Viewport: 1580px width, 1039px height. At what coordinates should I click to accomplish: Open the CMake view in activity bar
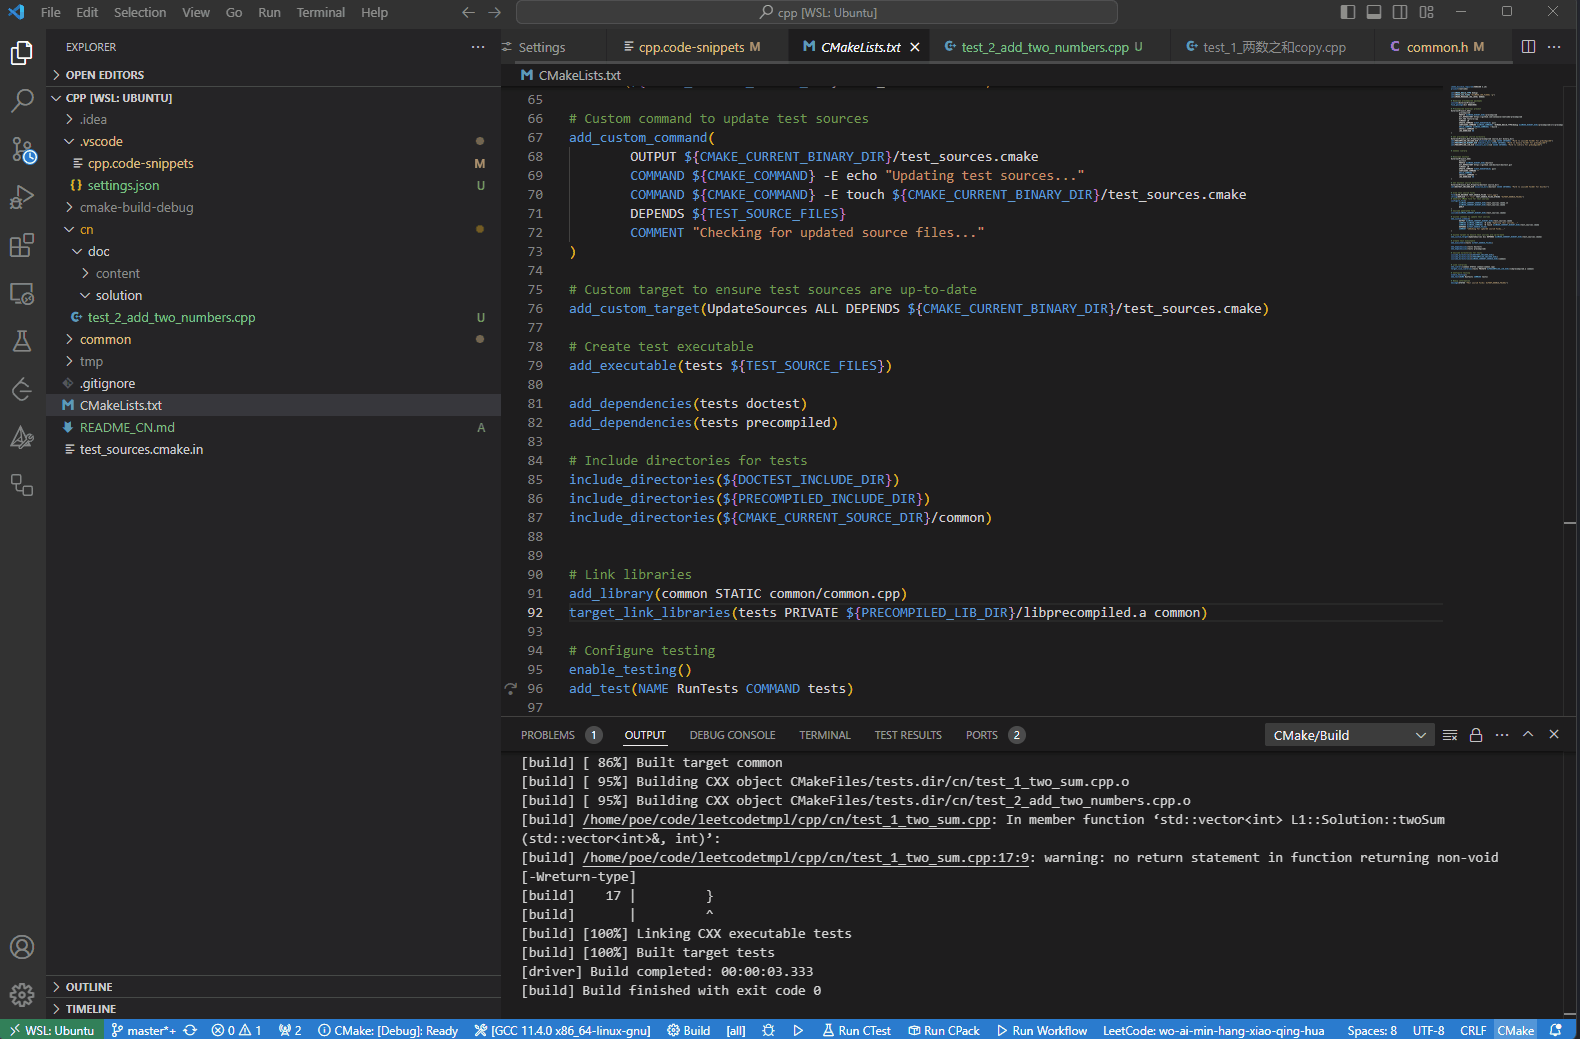coord(22,437)
